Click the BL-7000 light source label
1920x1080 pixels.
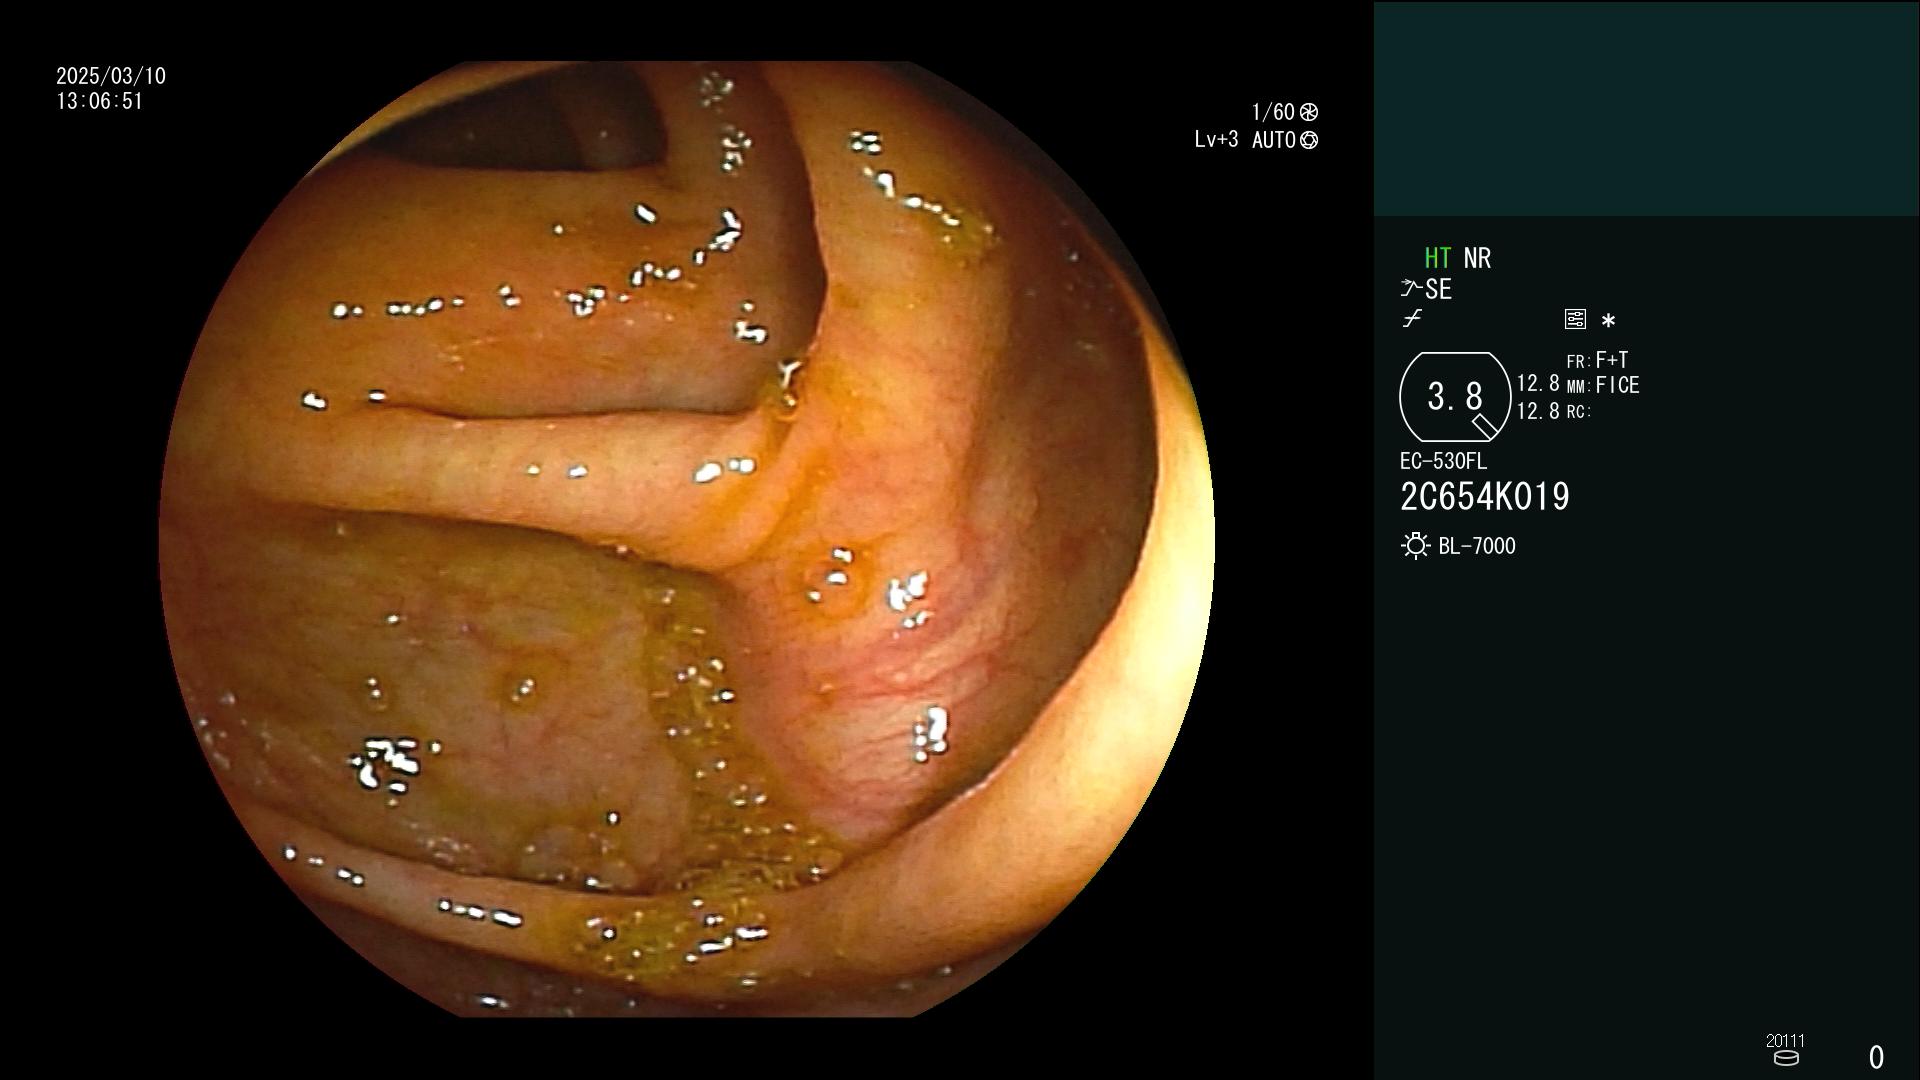coord(1477,546)
